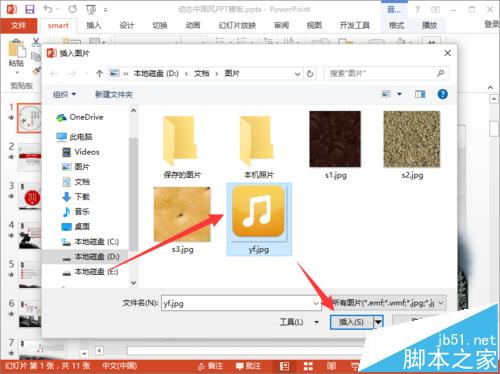Viewport: 500px width, 374px height.
Task: Select 文档 in navigation pane
Action: pos(76,182)
